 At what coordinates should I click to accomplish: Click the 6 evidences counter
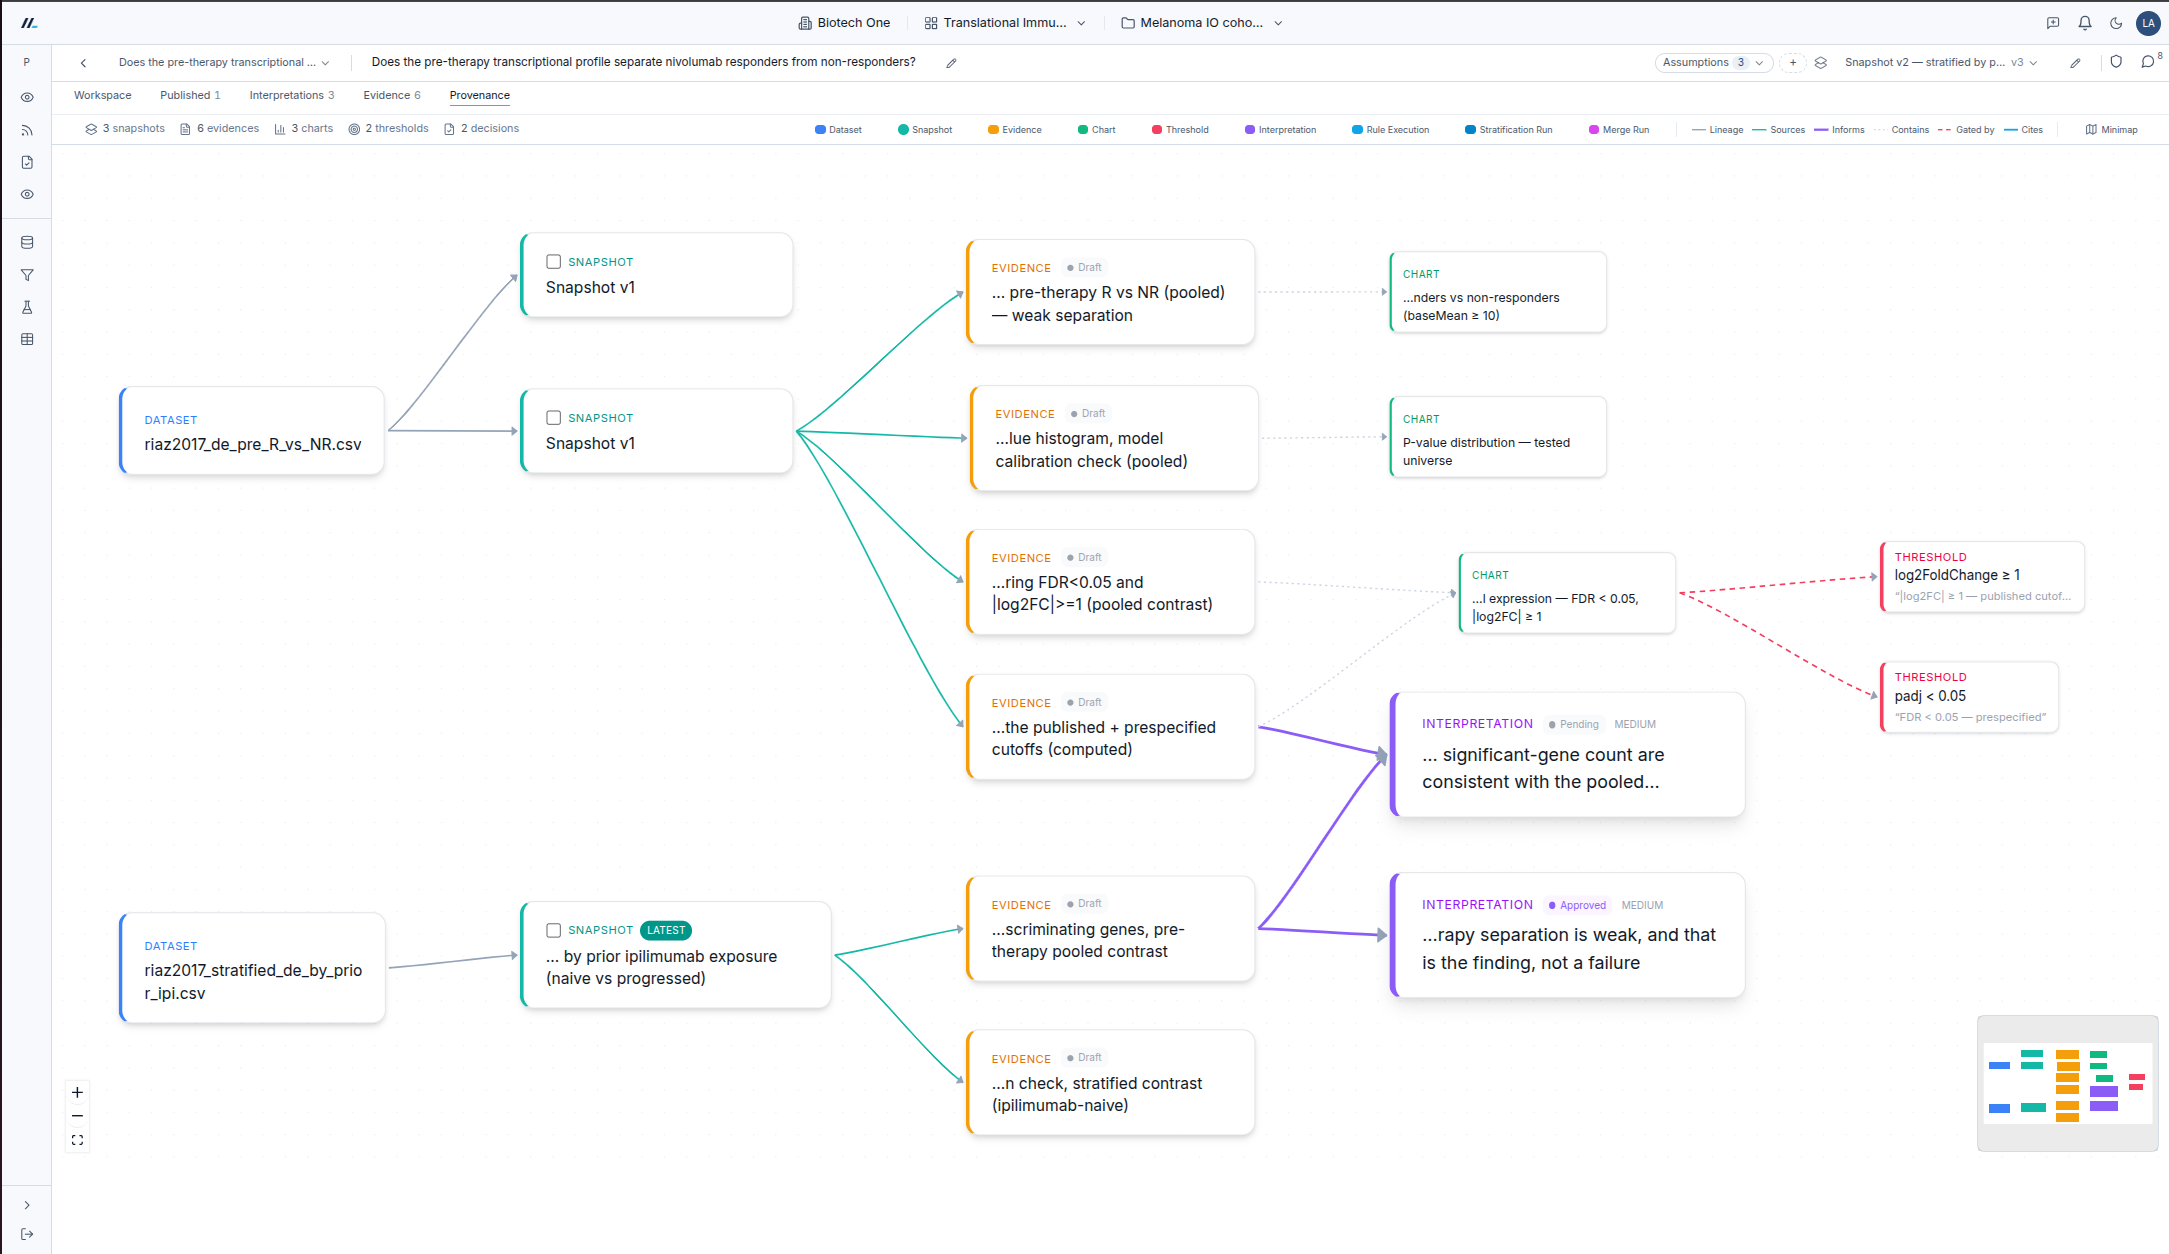pos(219,129)
